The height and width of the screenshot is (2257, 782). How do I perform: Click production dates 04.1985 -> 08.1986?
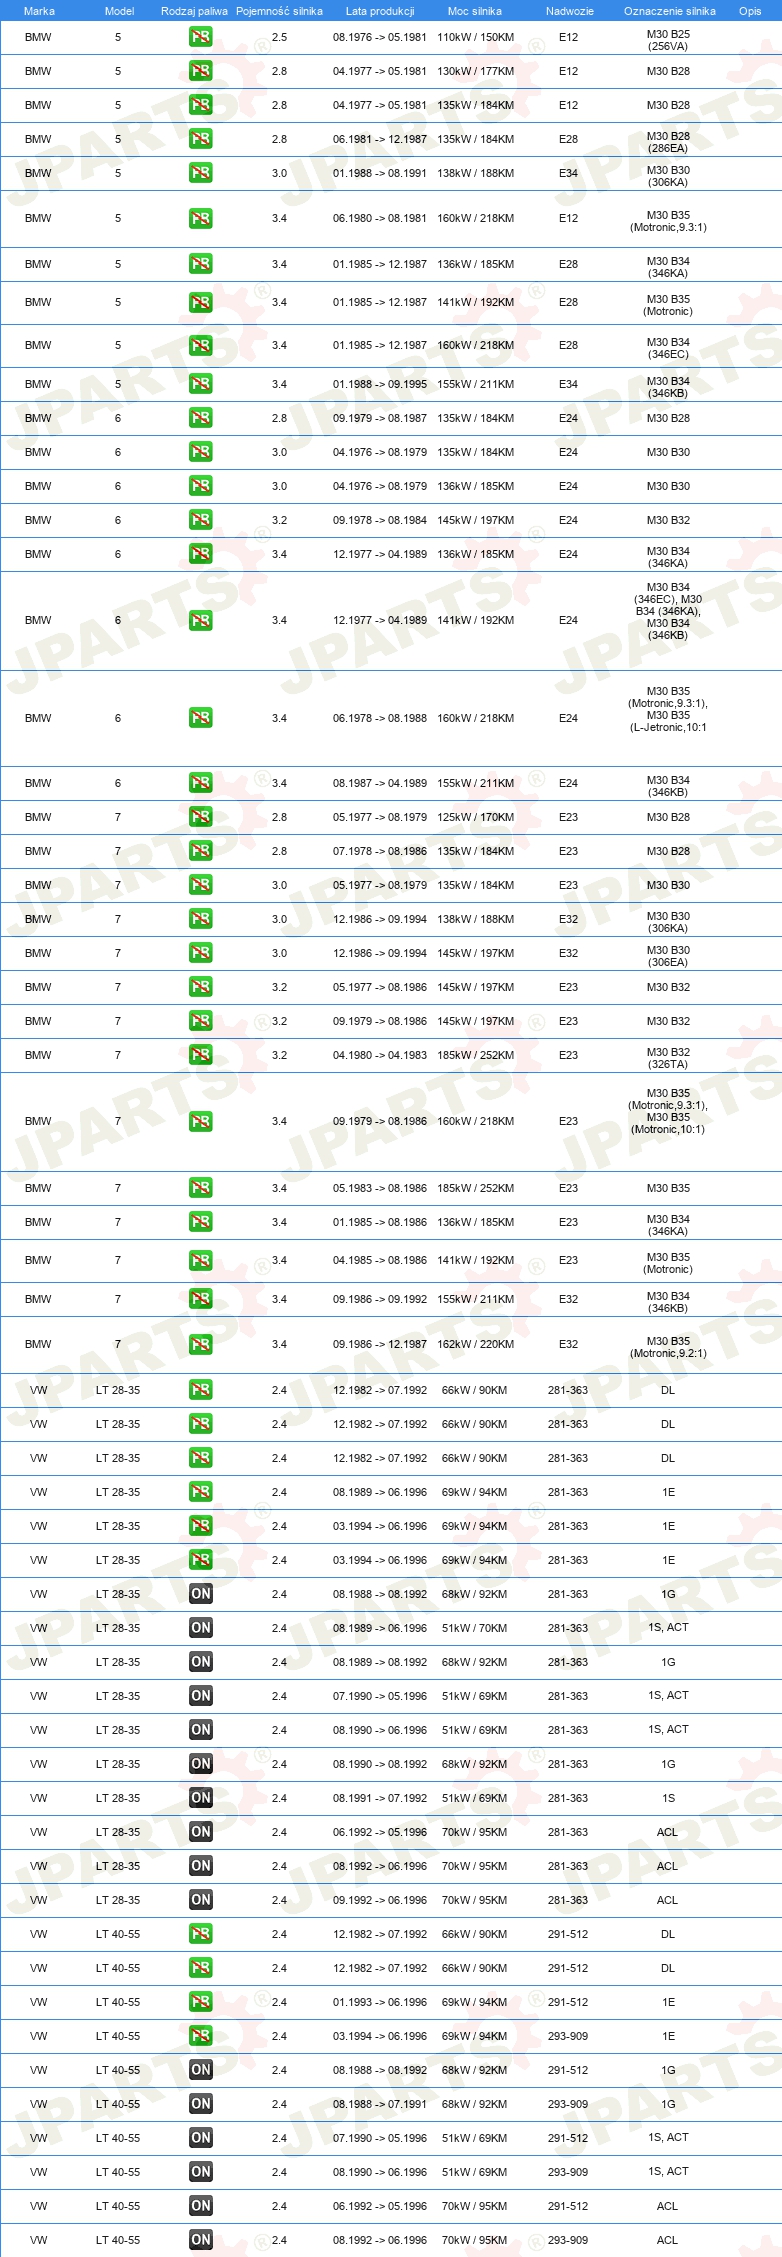point(380,1260)
